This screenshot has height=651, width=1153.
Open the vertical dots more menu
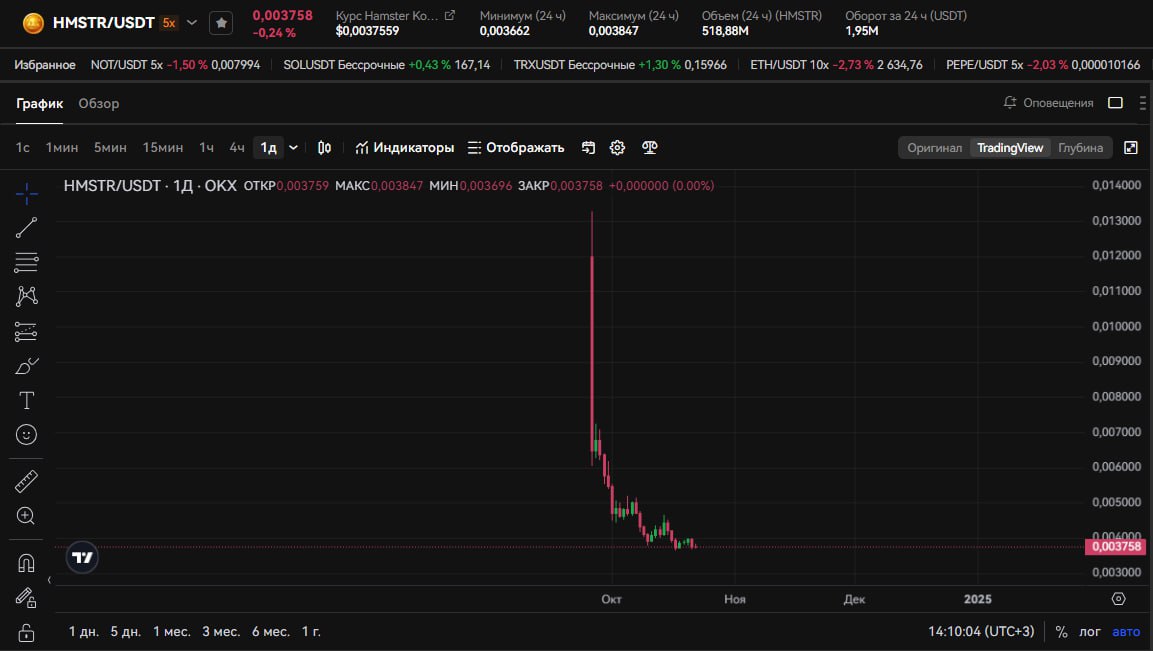[x=1143, y=103]
